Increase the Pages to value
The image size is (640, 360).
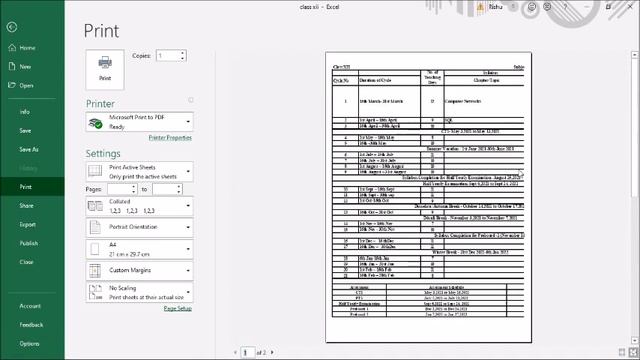point(179,187)
